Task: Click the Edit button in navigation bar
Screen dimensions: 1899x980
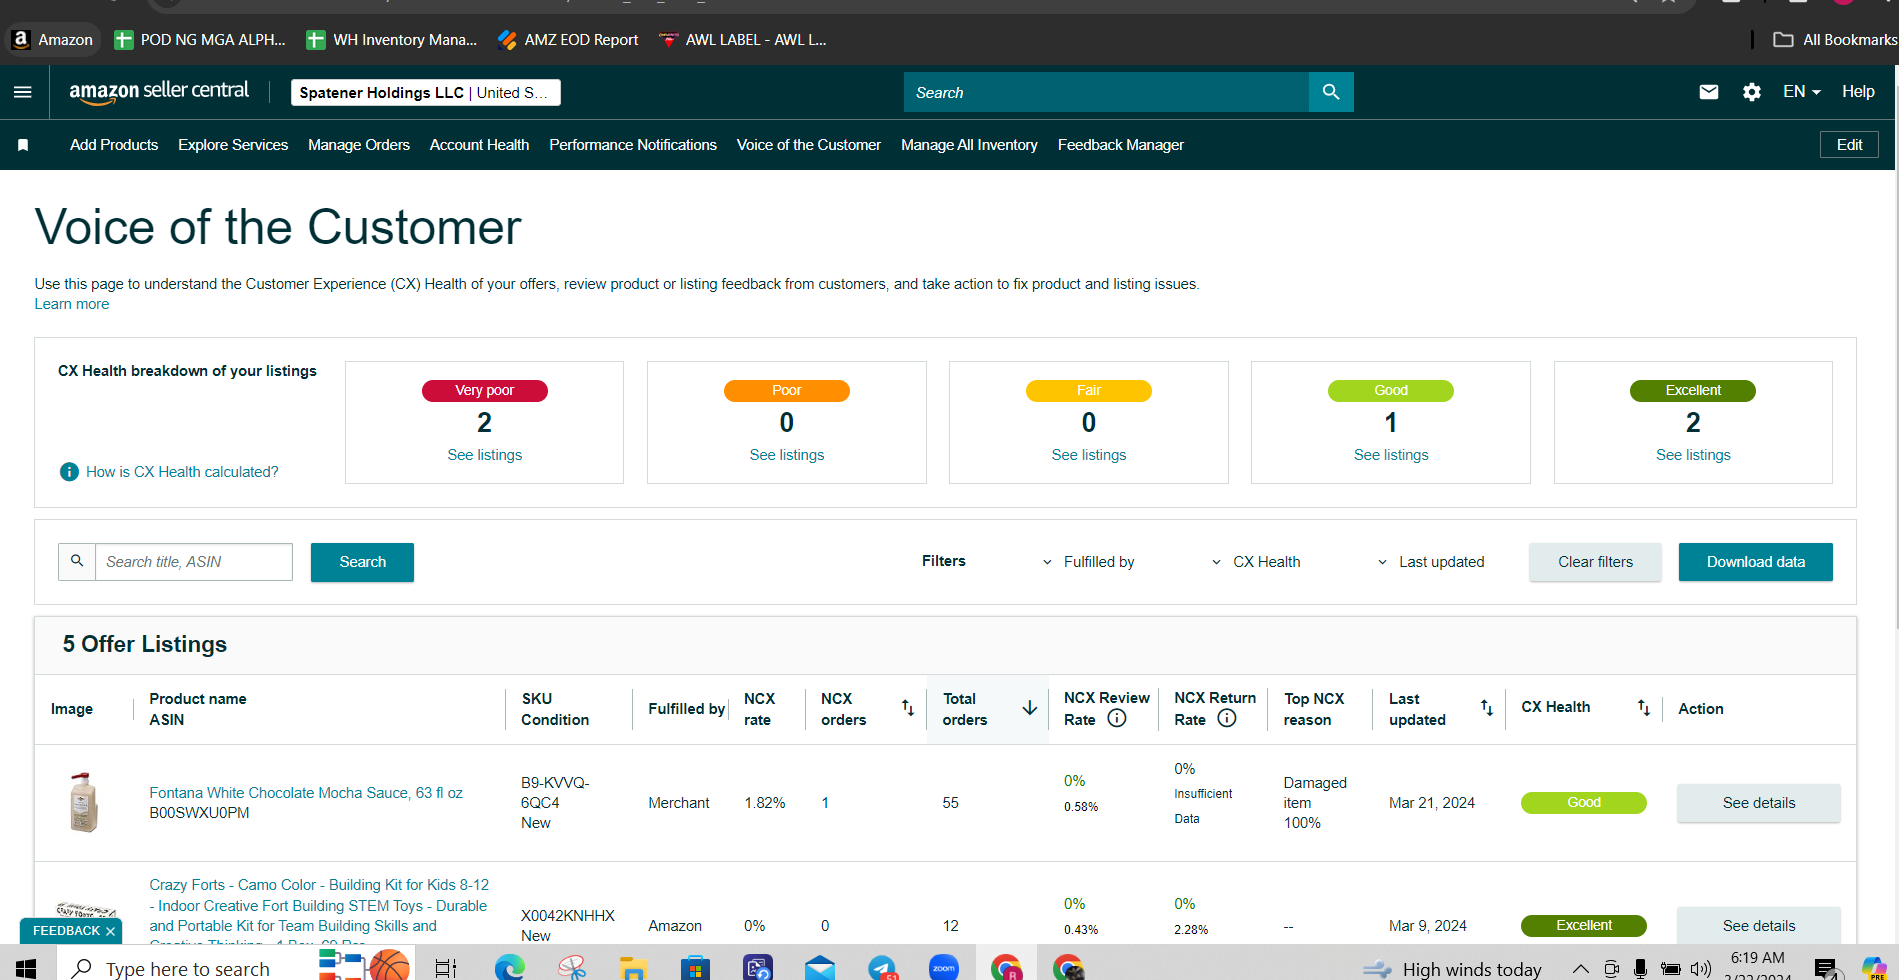Action: 1849,145
